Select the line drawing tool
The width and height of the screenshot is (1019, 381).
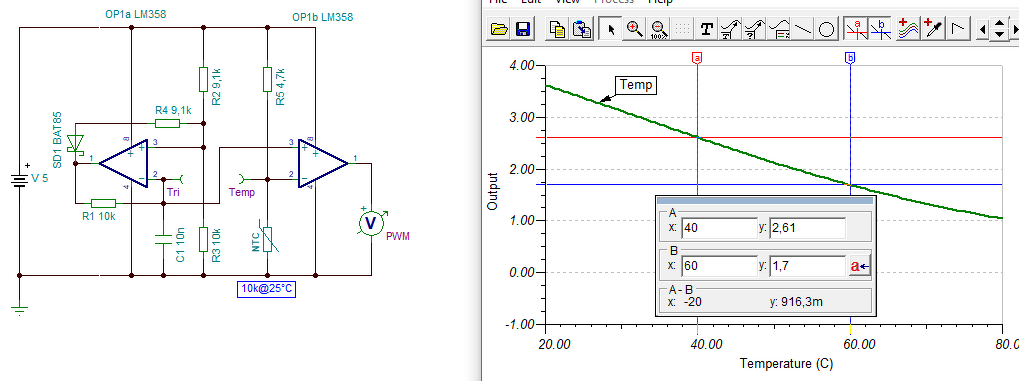(x=803, y=29)
